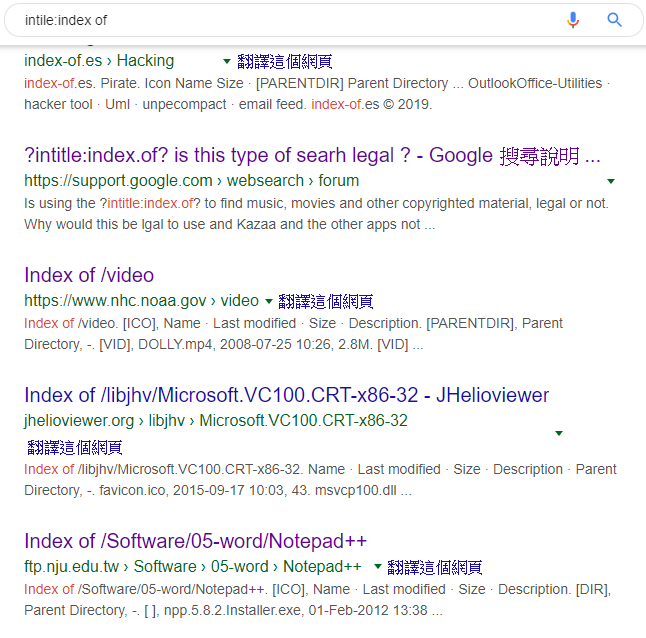Click the support.google.com websearch forum URL
Screen dimensions: 646x638
pyautogui.click(x=192, y=181)
